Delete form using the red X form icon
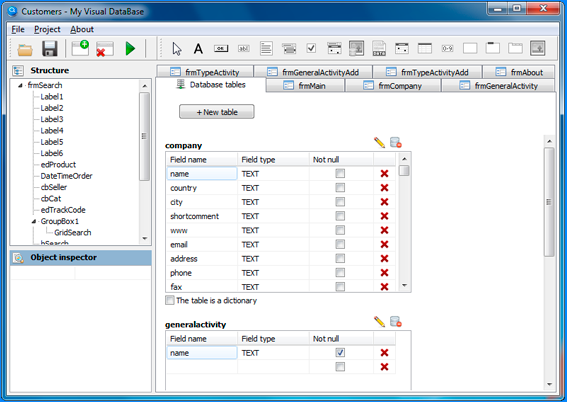 (x=105, y=49)
